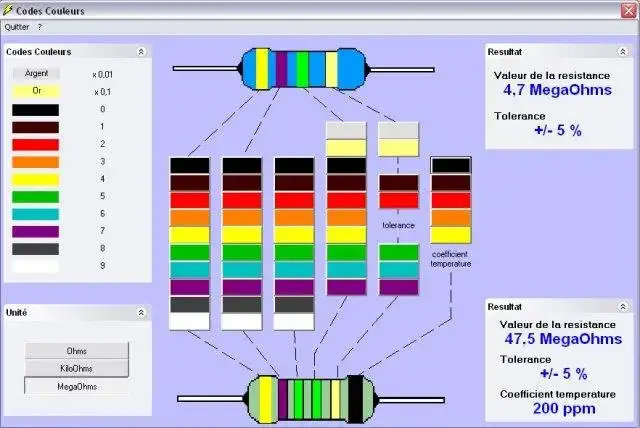Viewport: 640px width, 428px height.
Task: Open the ? help menu
Action: [40, 27]
